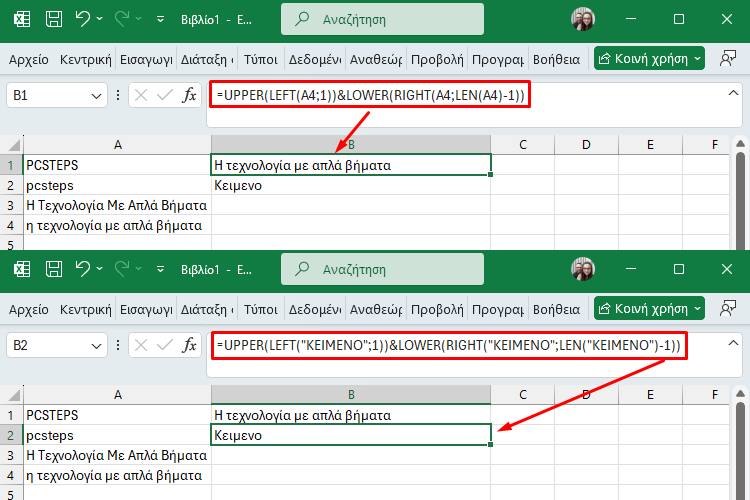Click the Cancel X in the top formula bar
750x500 pixels.
click(141, 95)
